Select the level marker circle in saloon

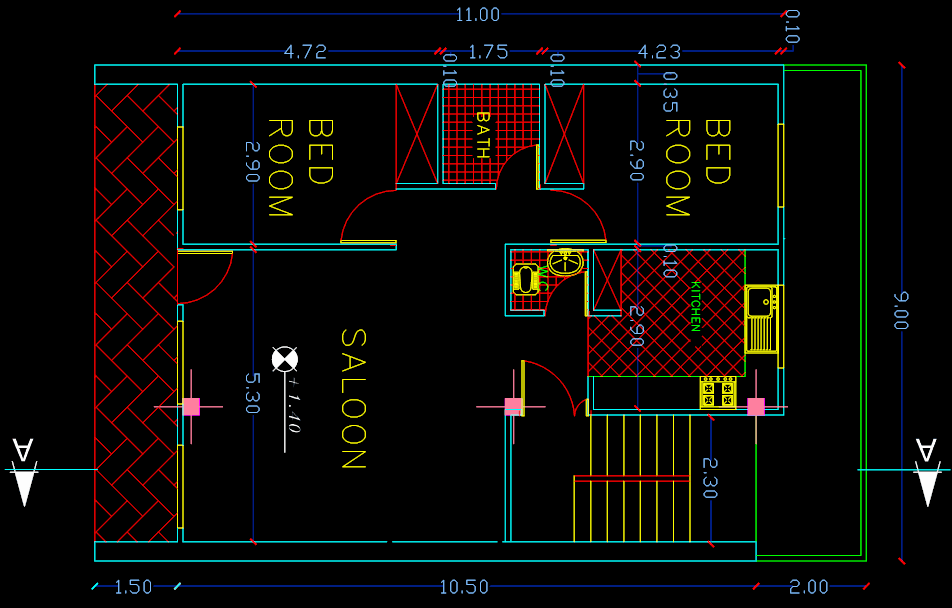click(x=285, y=359)
